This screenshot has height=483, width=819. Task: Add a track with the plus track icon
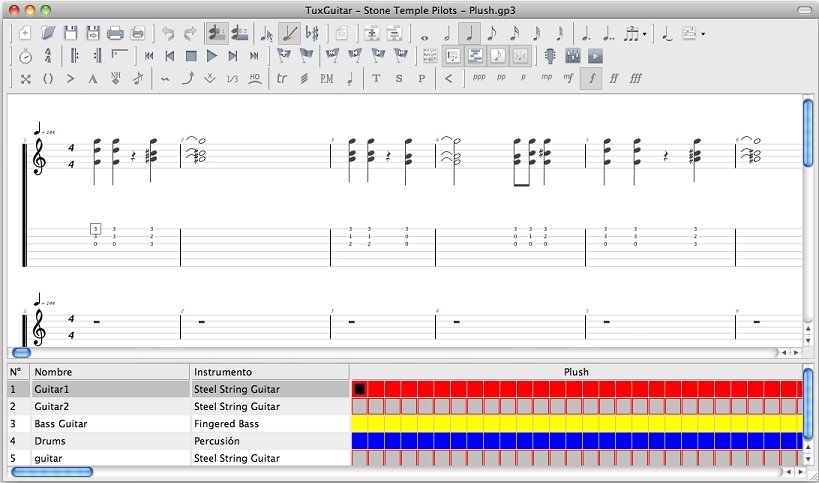pos(371,33)
